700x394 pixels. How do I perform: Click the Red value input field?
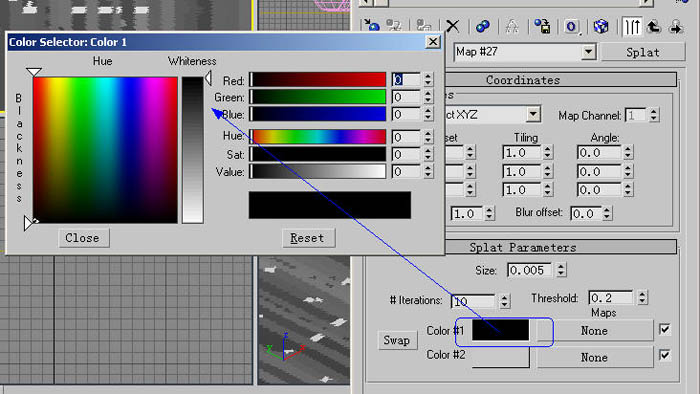coord(406,79)
